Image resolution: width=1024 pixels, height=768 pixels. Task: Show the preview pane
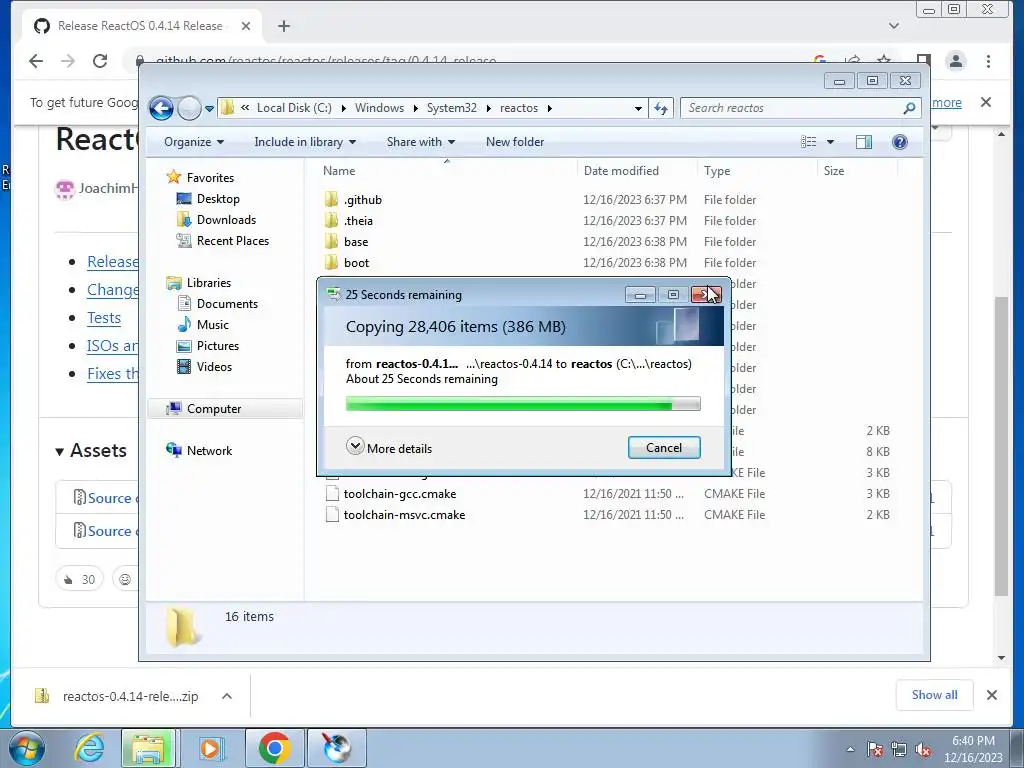tap(863, 142)
